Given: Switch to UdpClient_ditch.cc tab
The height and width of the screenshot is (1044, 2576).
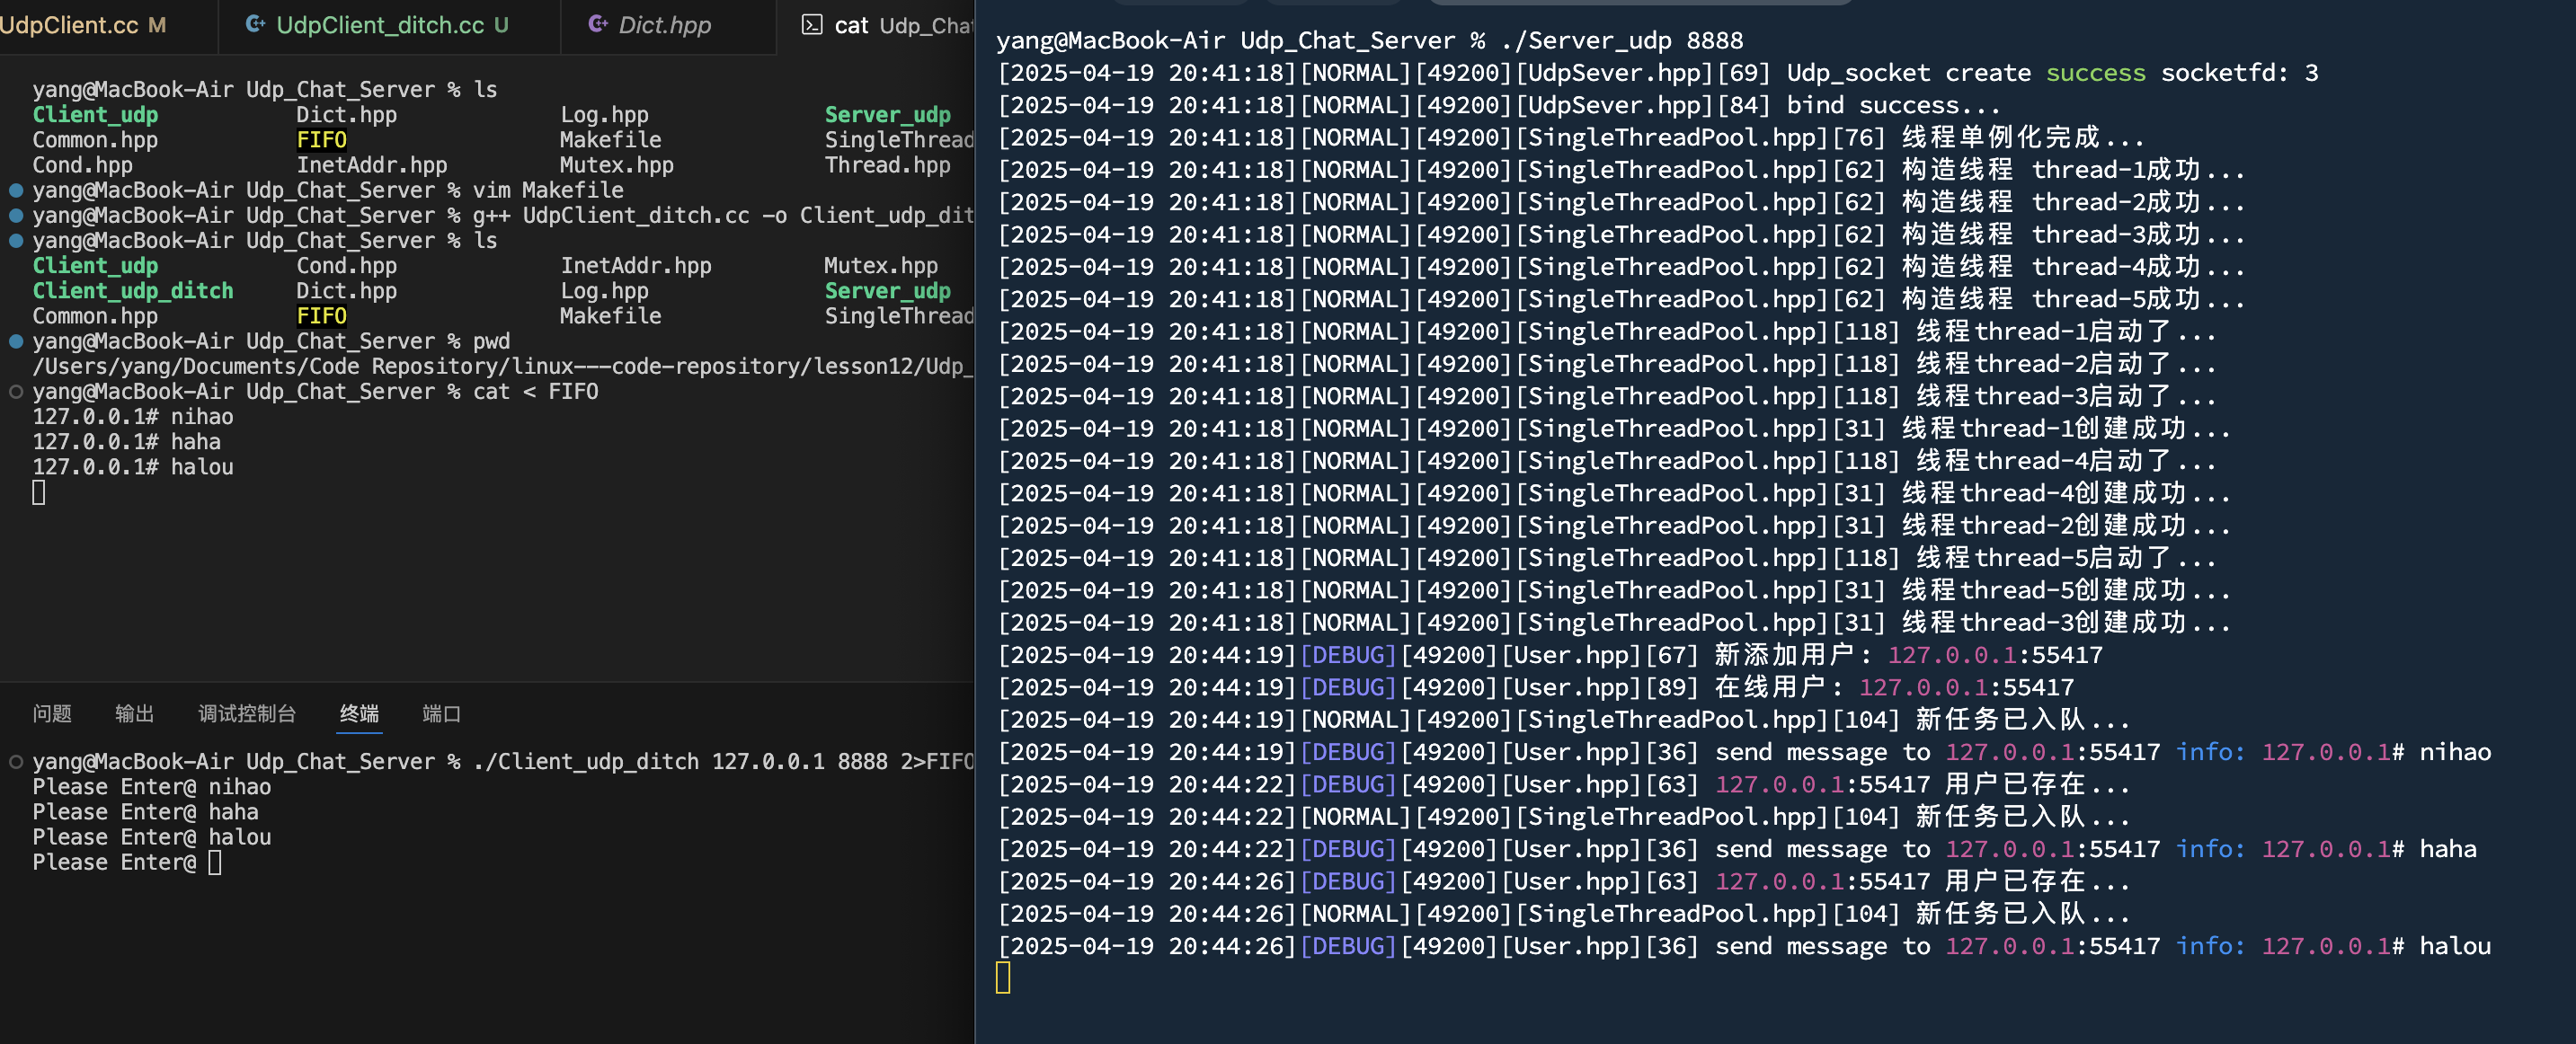Looking at the screenshot, I should pyautogui.click(x=380, y=25).
